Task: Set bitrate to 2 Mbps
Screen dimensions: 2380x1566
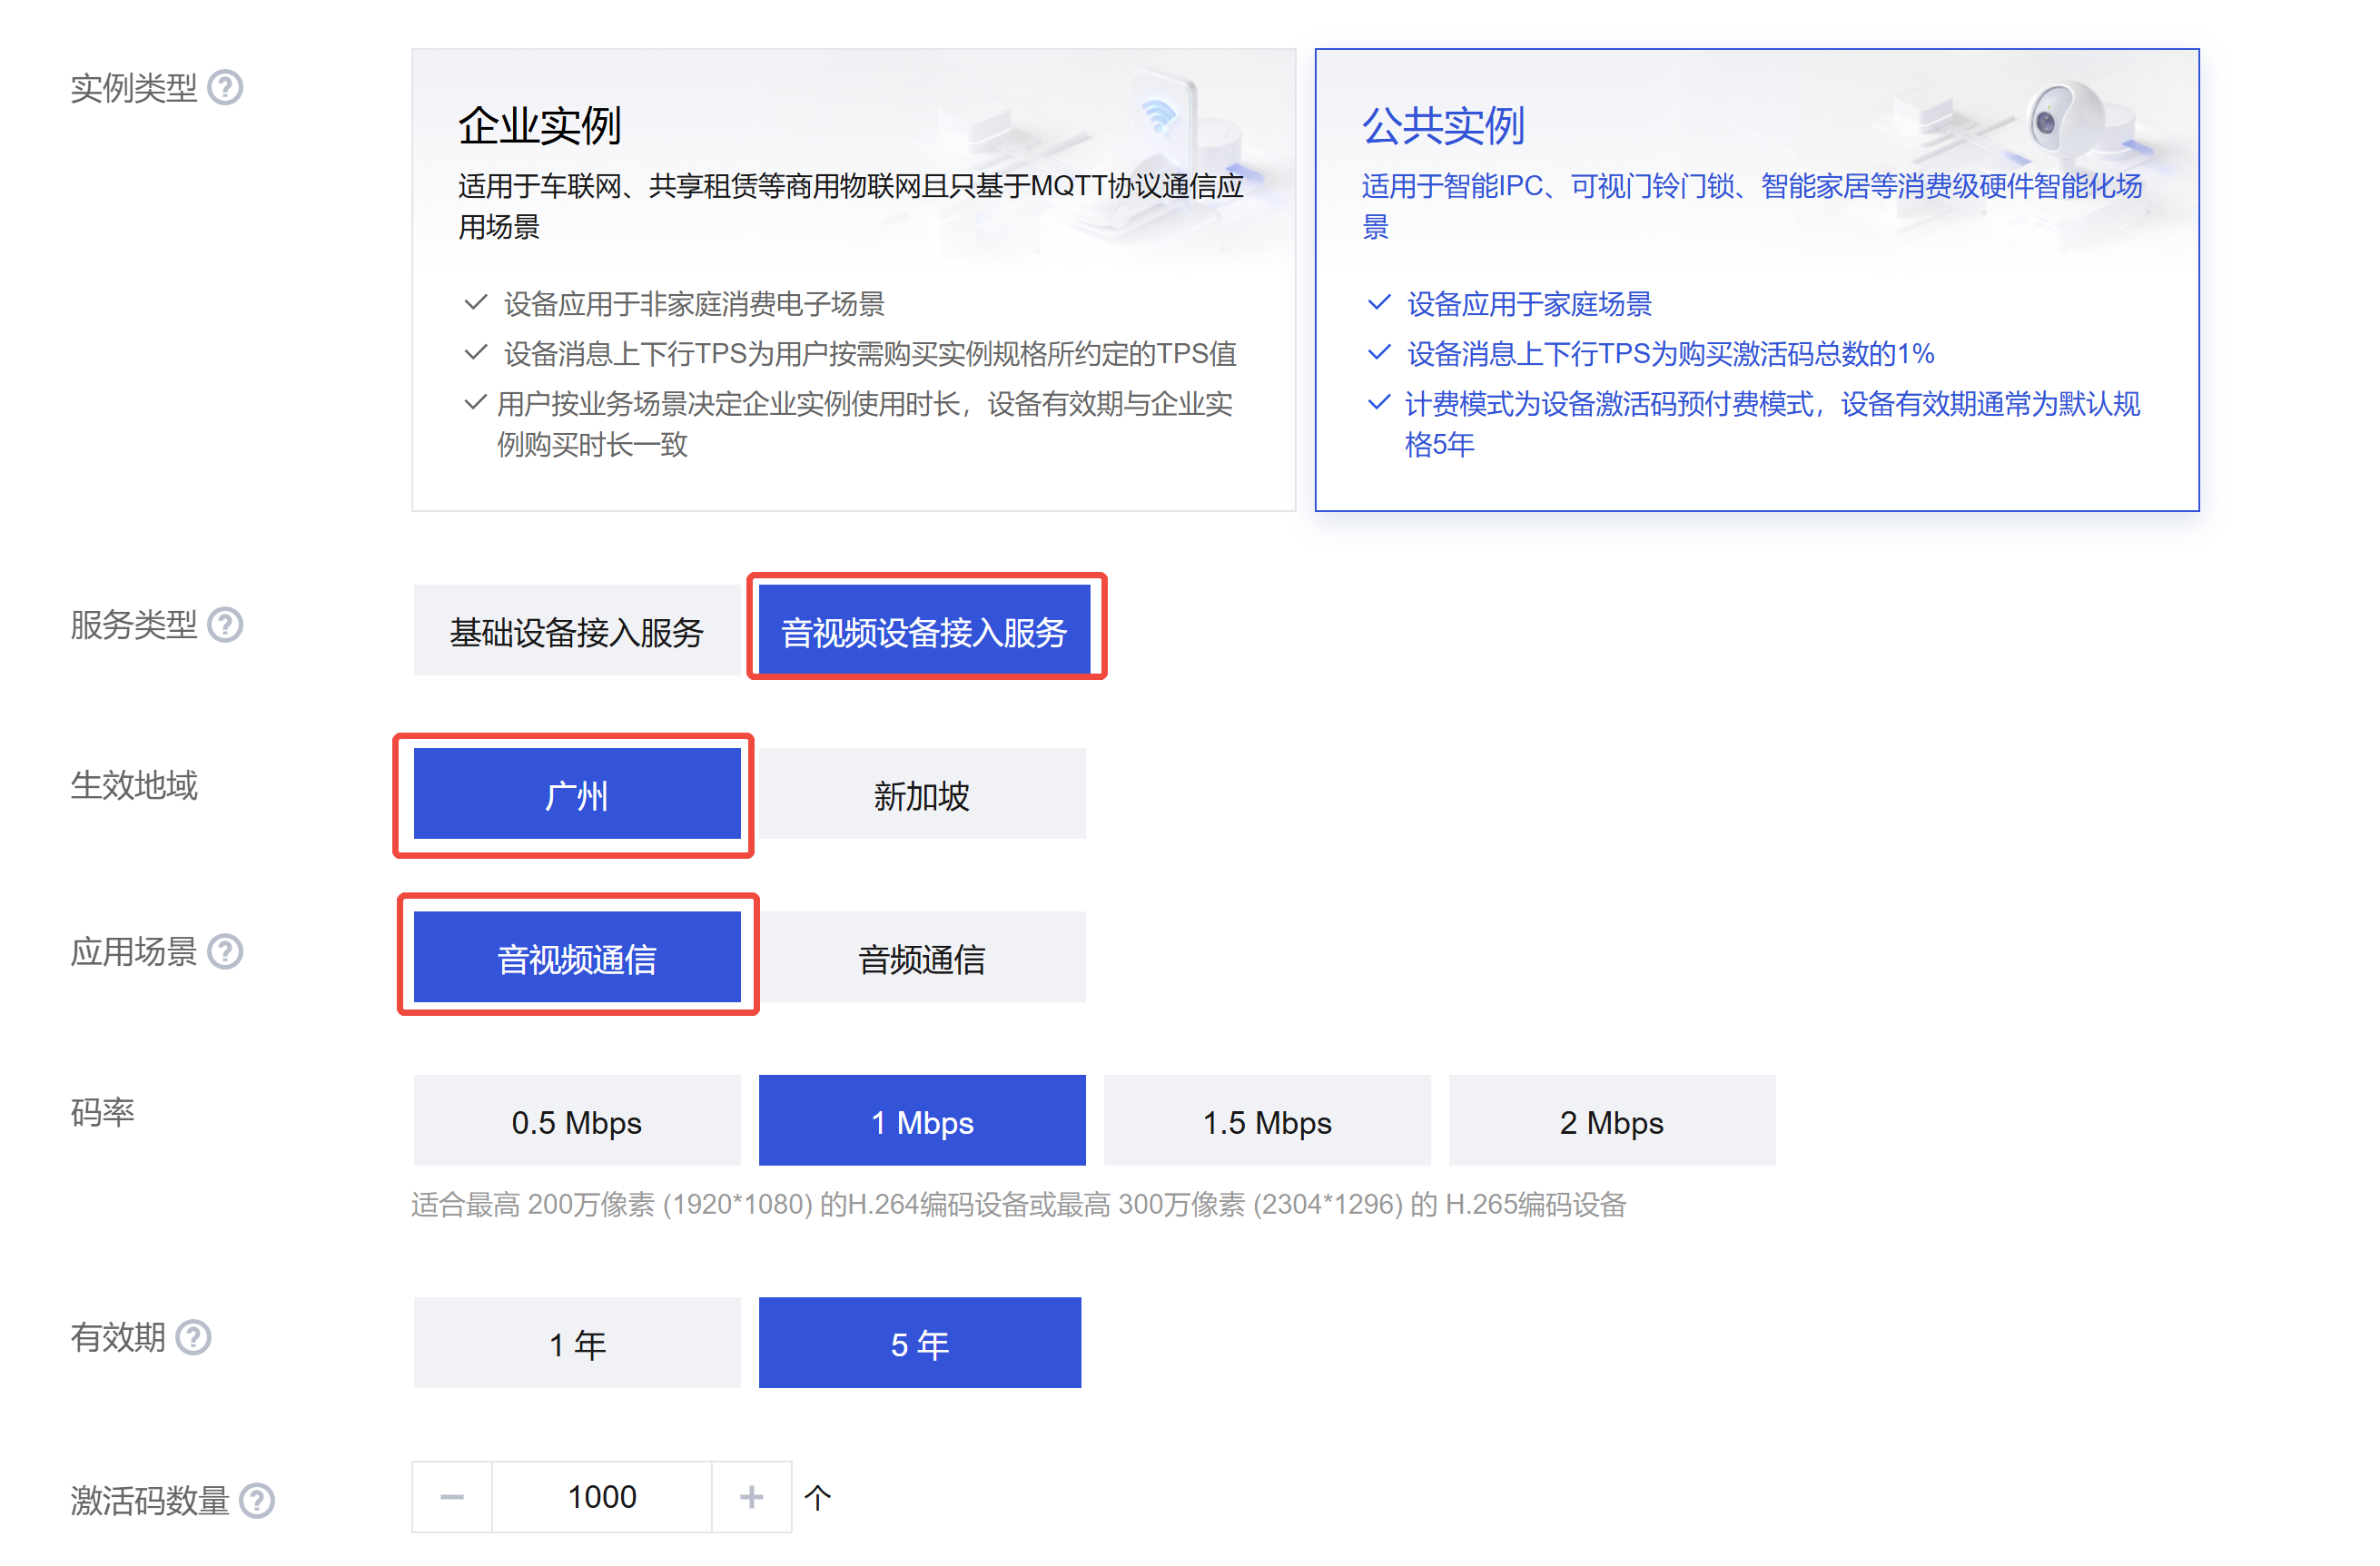Action: point(1611,1121)
